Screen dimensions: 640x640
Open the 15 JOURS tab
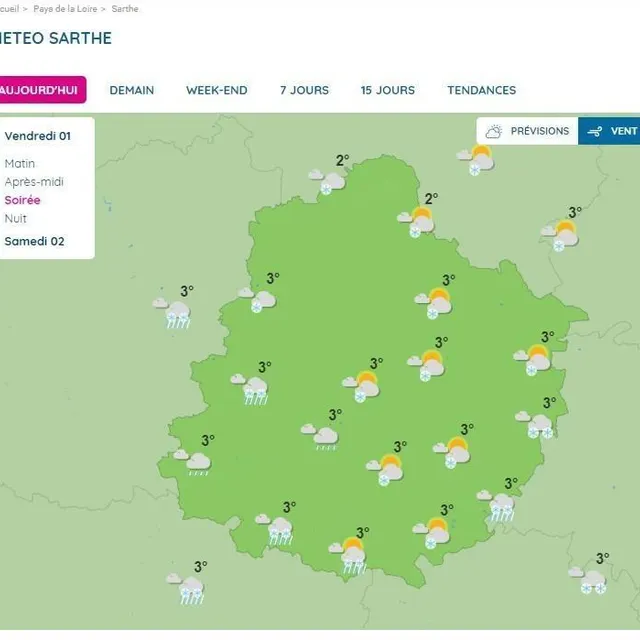[388, 90]
